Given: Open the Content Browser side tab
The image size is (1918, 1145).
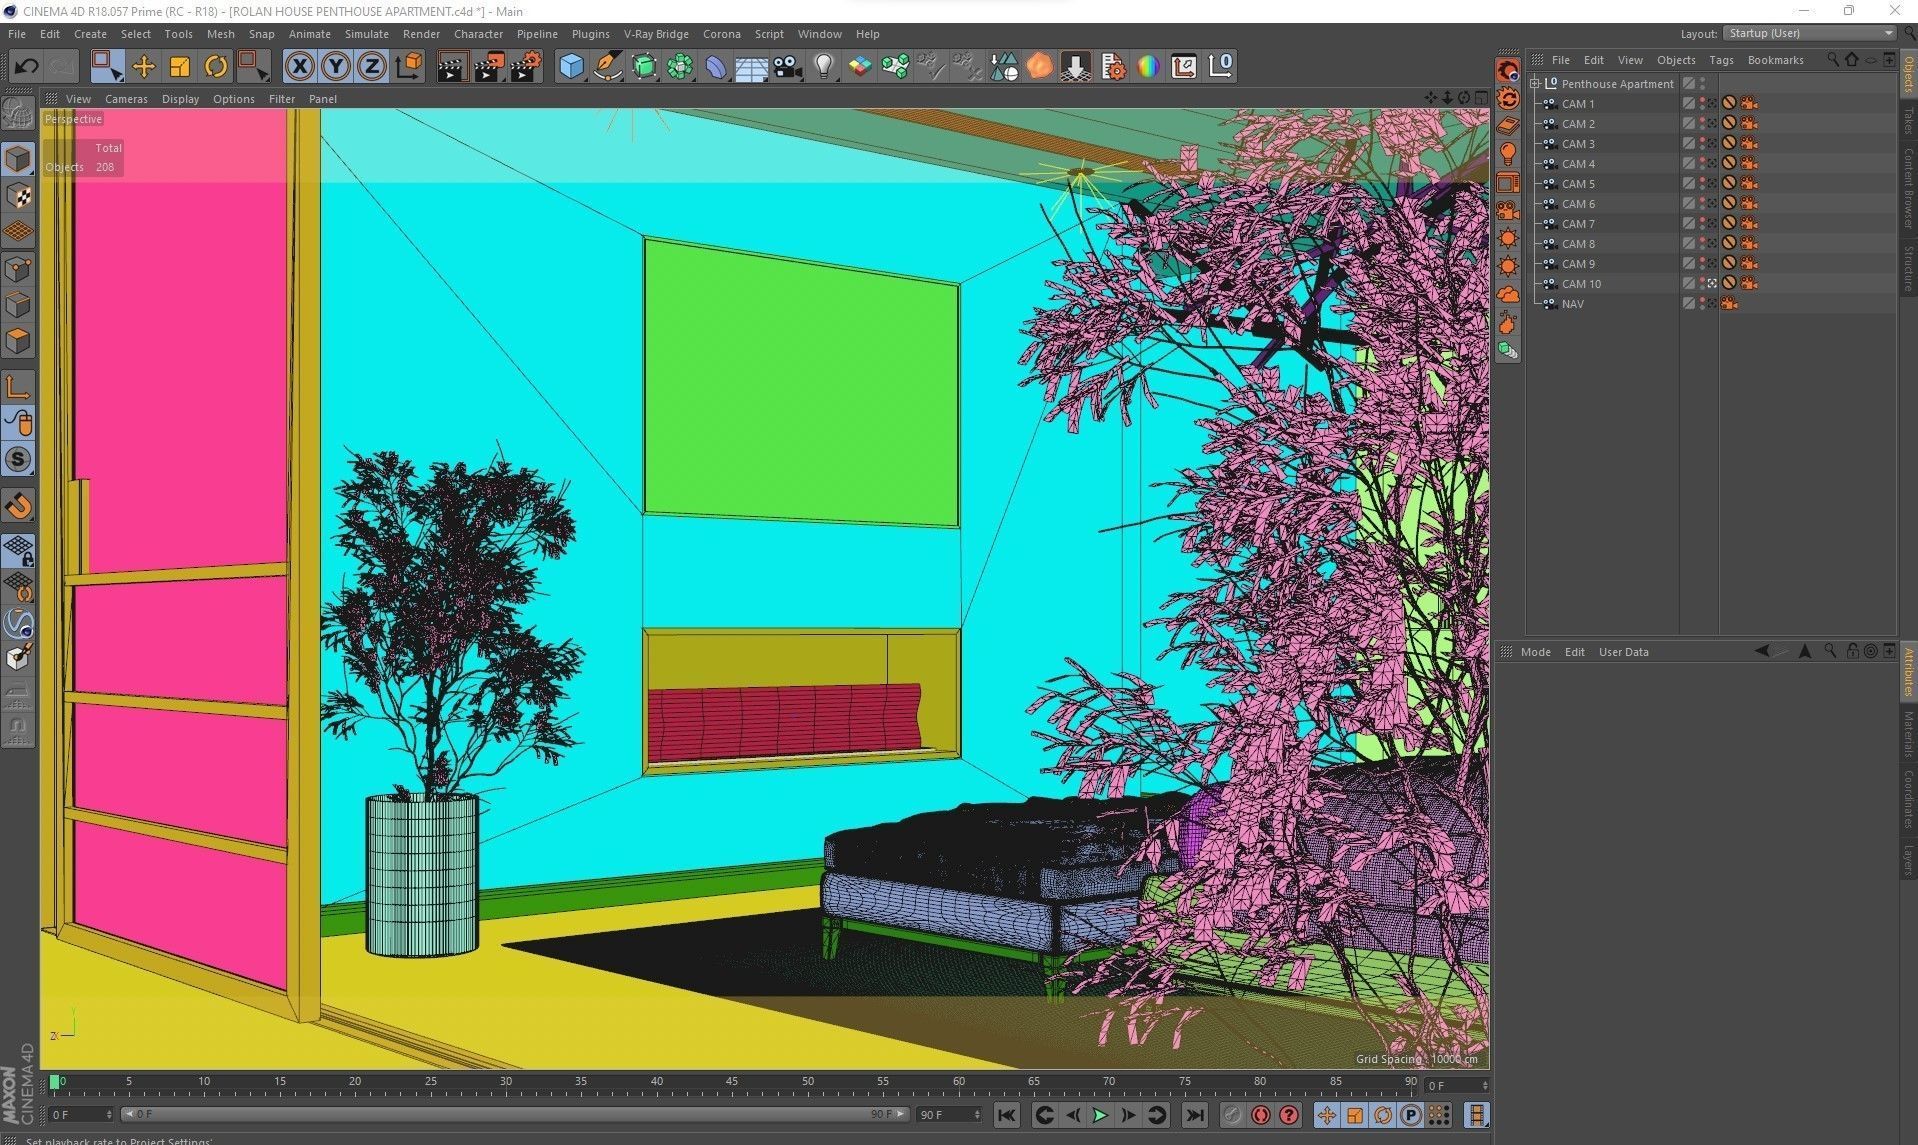Looking at the screenshot, I should pyautogui.click(x=1908, y=187).
